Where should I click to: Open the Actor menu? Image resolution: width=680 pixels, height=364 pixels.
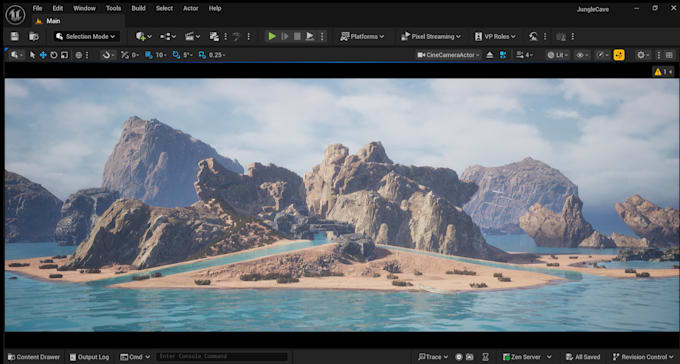[x=190, y=8]
